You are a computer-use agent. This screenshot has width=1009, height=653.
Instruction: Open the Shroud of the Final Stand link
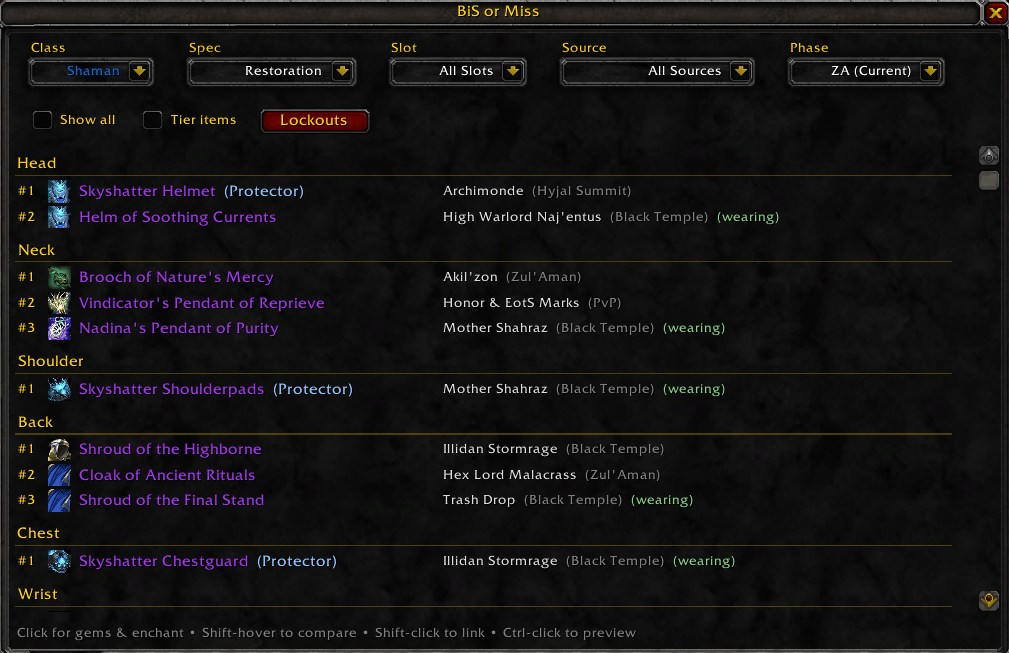172,500
